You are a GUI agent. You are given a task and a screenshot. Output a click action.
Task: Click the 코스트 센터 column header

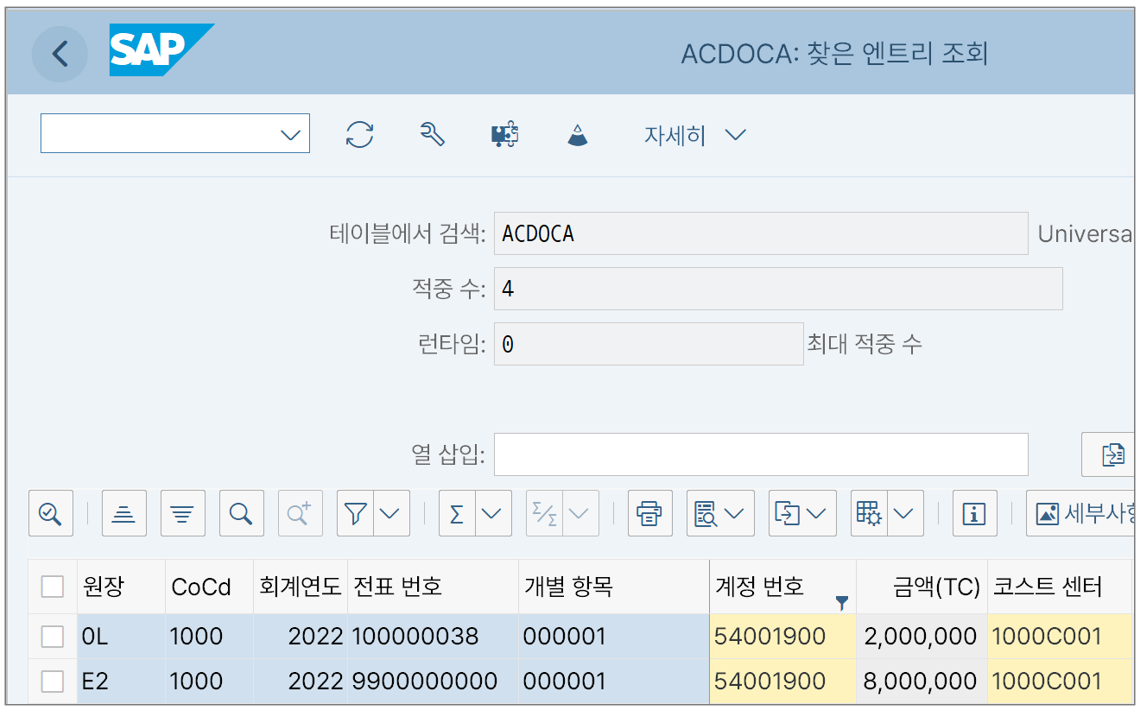(1061, 586)
